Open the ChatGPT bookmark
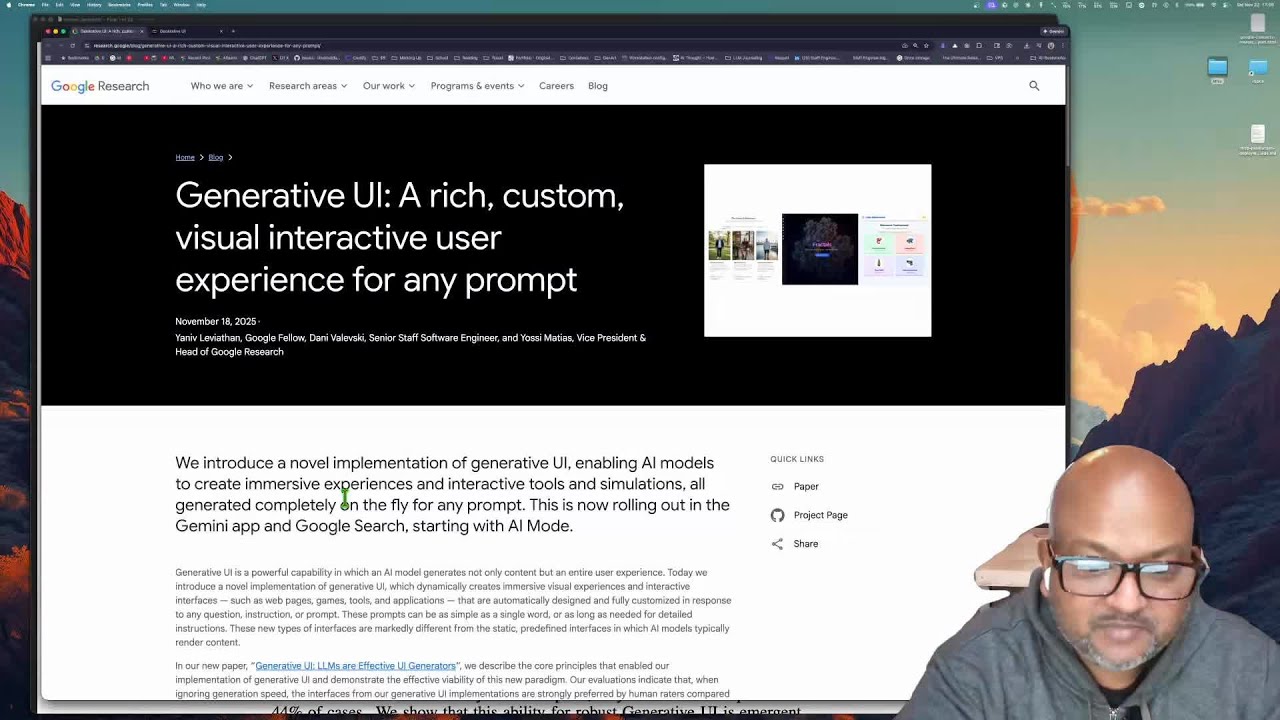This screenshot has width=1280, height=720. coord(255,58)
